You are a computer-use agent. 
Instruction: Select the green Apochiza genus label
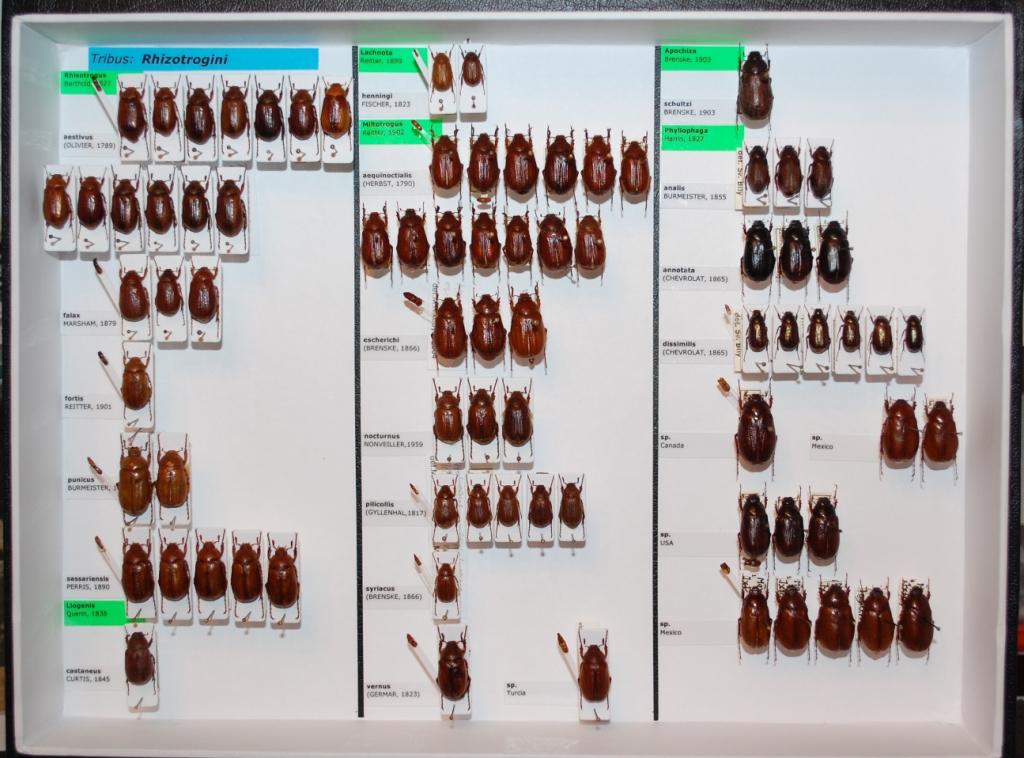(x=699, y=56)
